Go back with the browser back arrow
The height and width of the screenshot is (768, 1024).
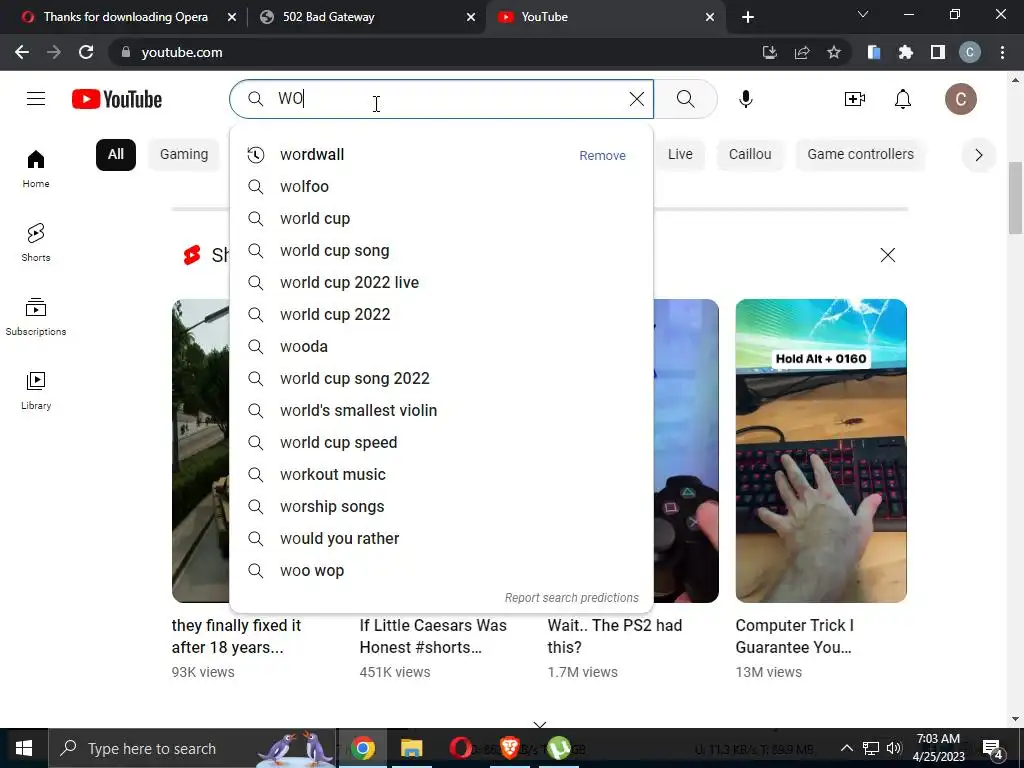pos(22,52)
